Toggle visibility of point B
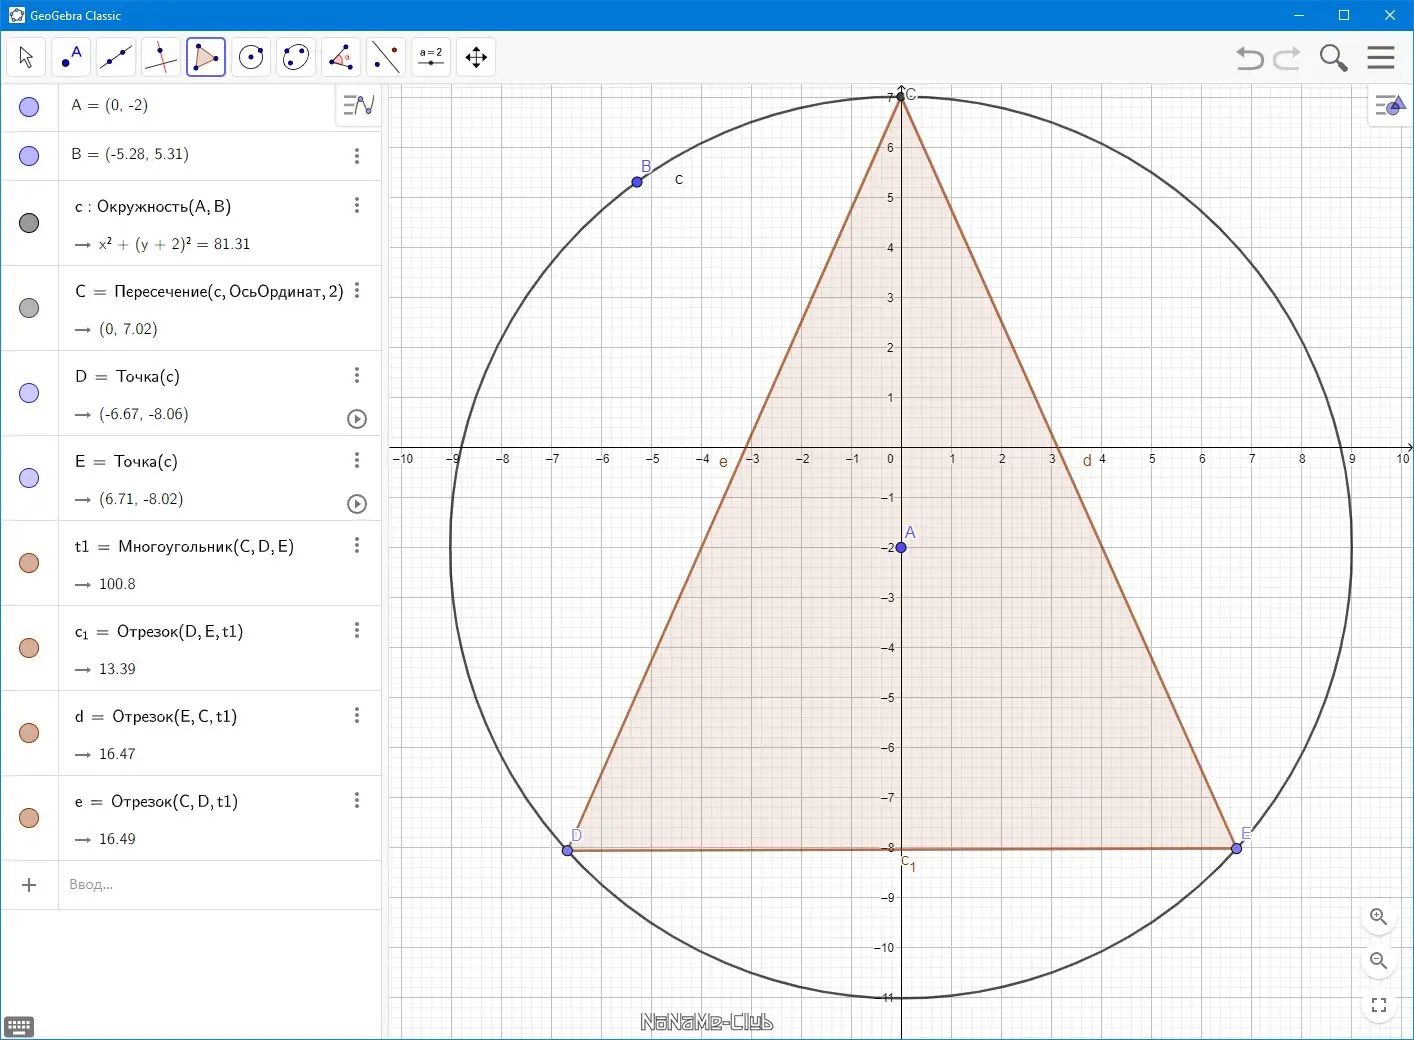The image size is (1414, 1040). (x=29, y=156)
